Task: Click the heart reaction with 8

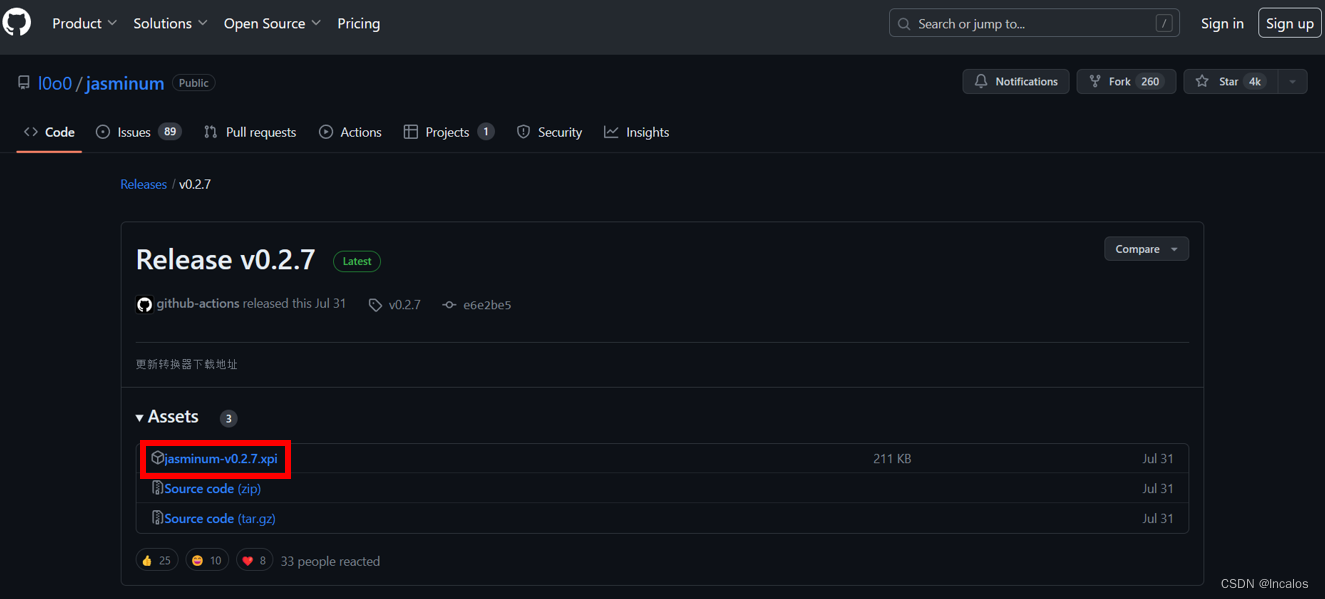Action: [255, 560]
